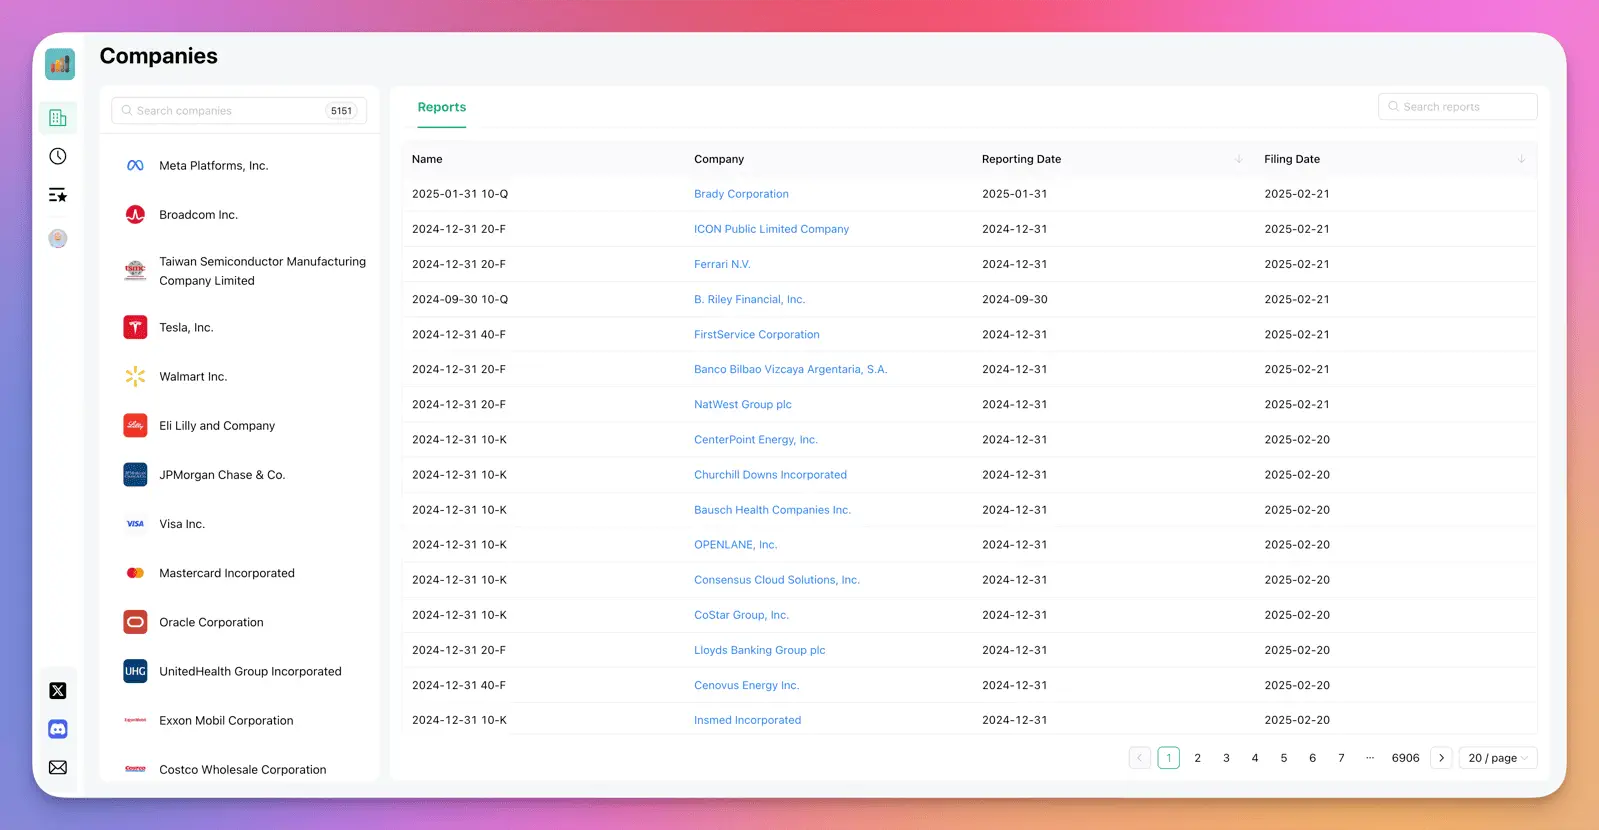Click the app logo icon

(x=60, y=64)
